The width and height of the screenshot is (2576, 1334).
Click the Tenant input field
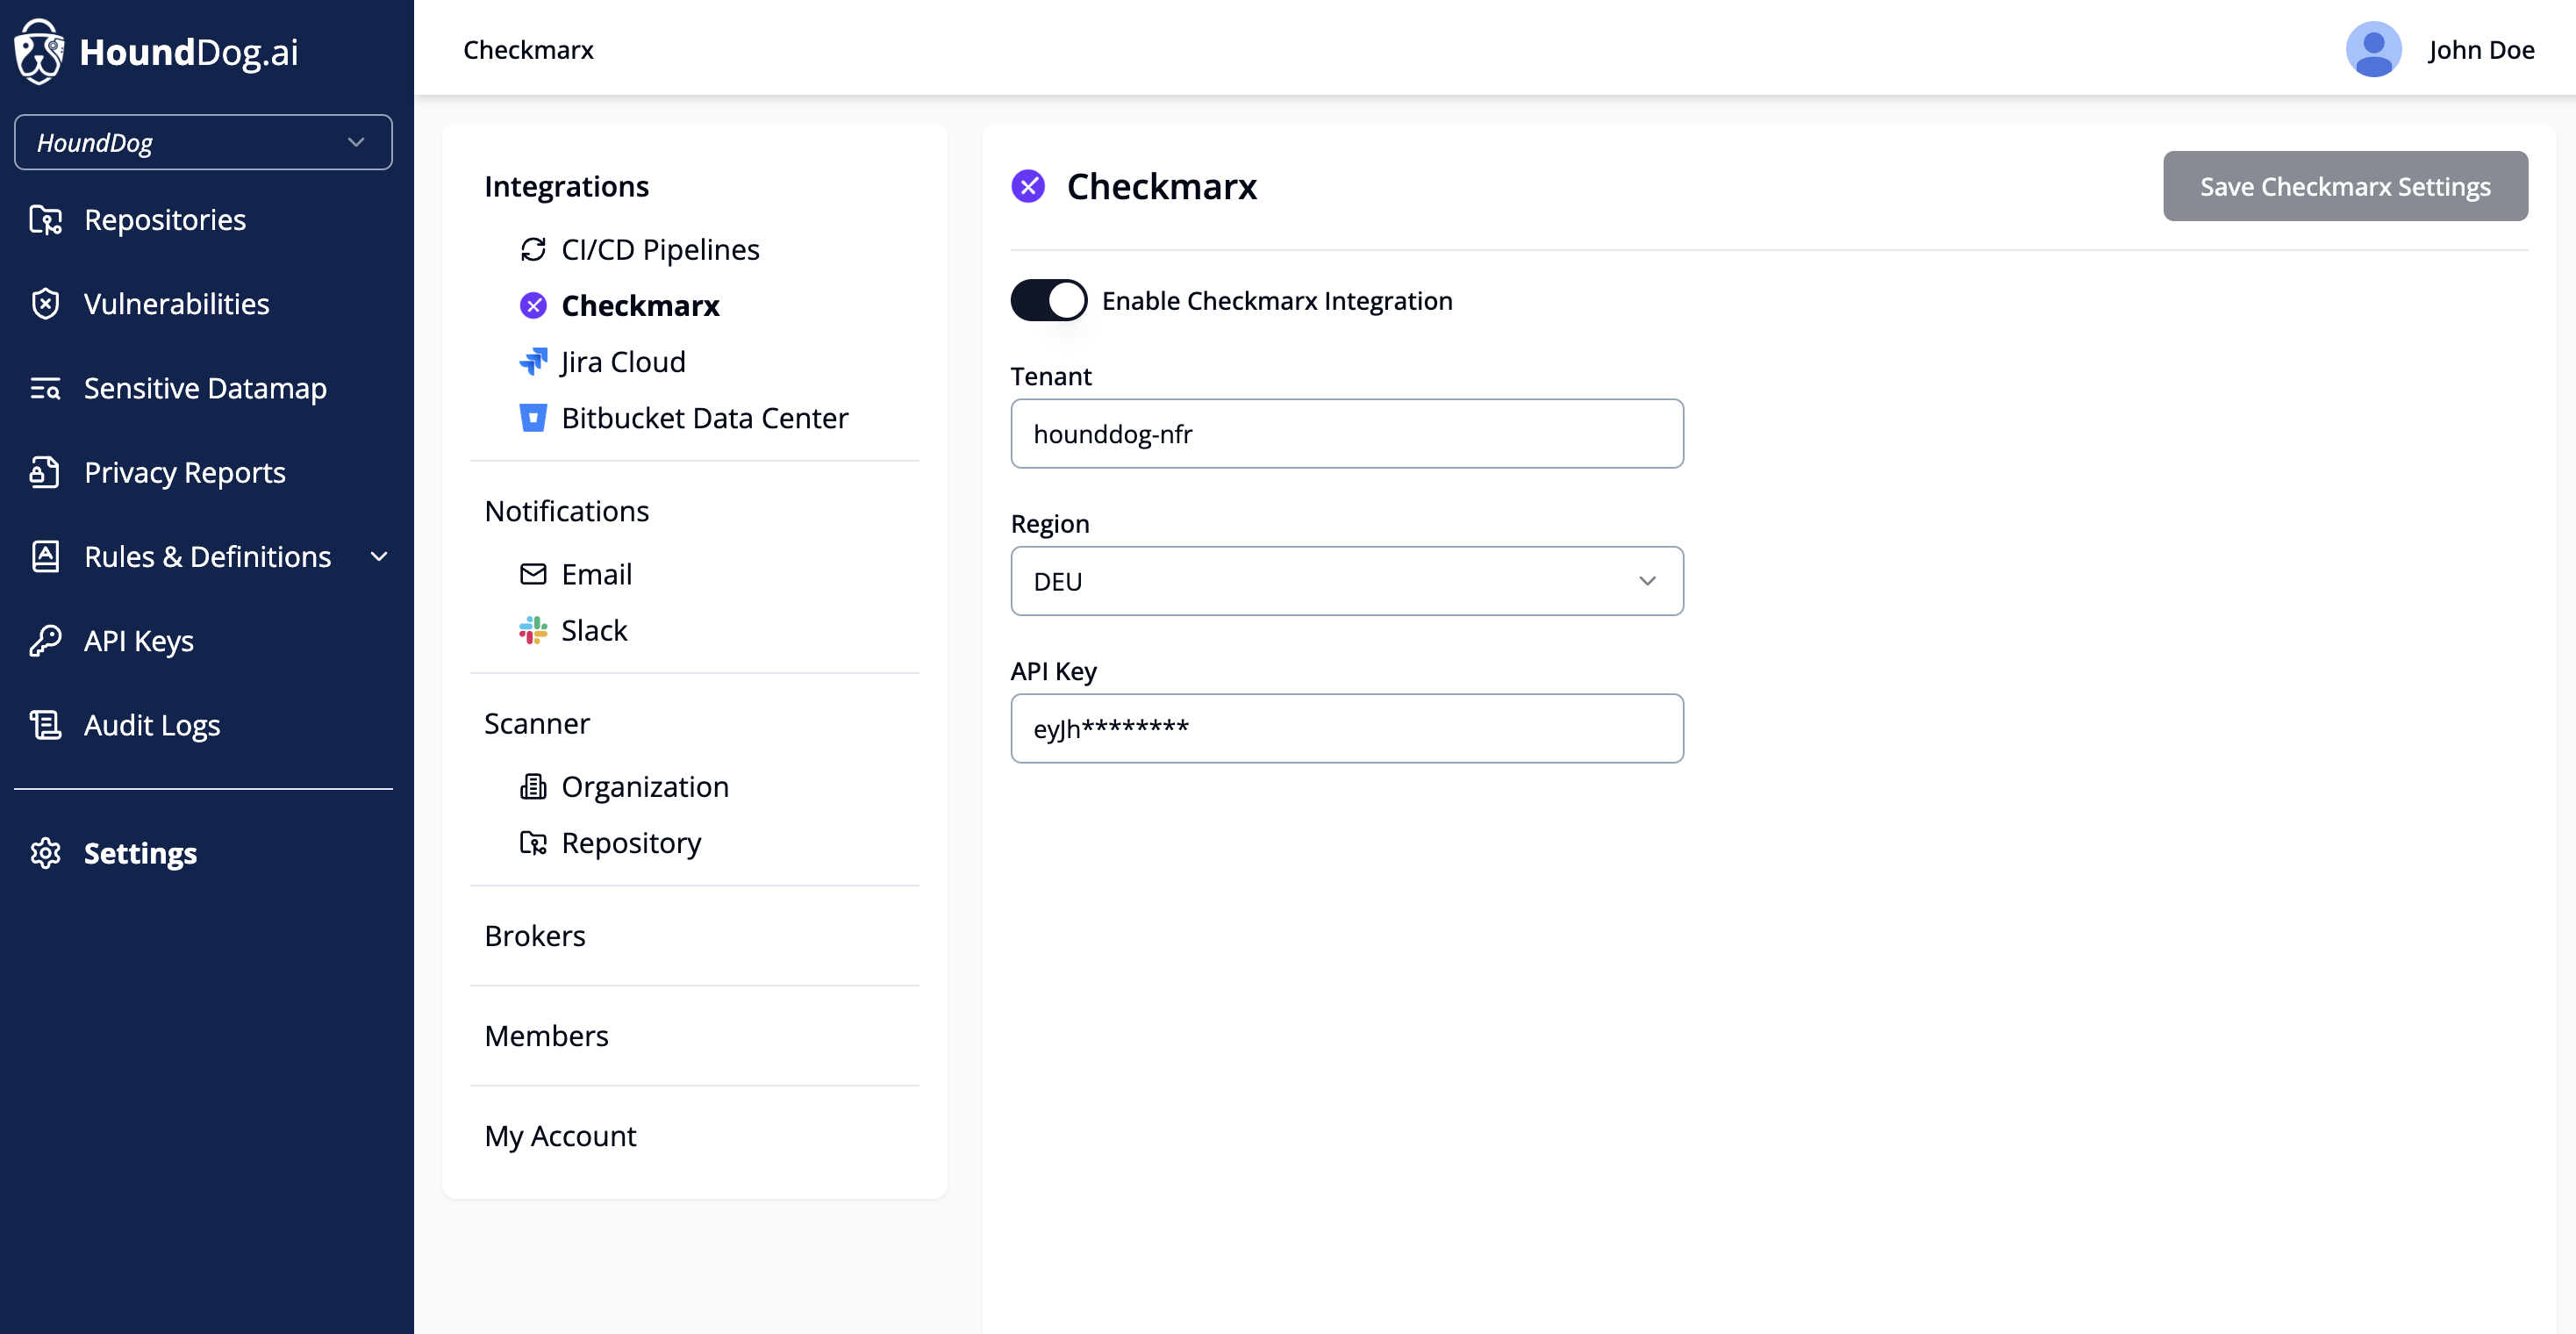(x=1346, y=434)
